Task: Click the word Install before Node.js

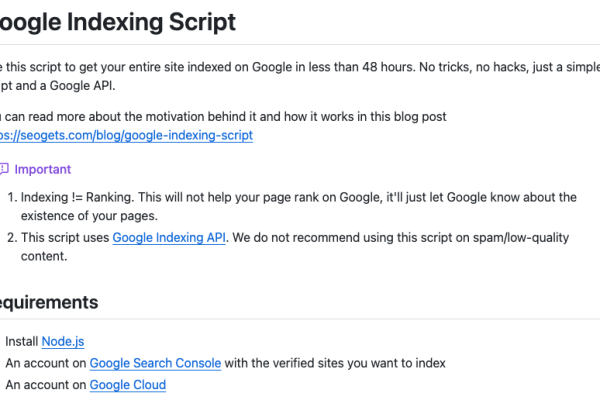Action: click(x=22, y=341)
